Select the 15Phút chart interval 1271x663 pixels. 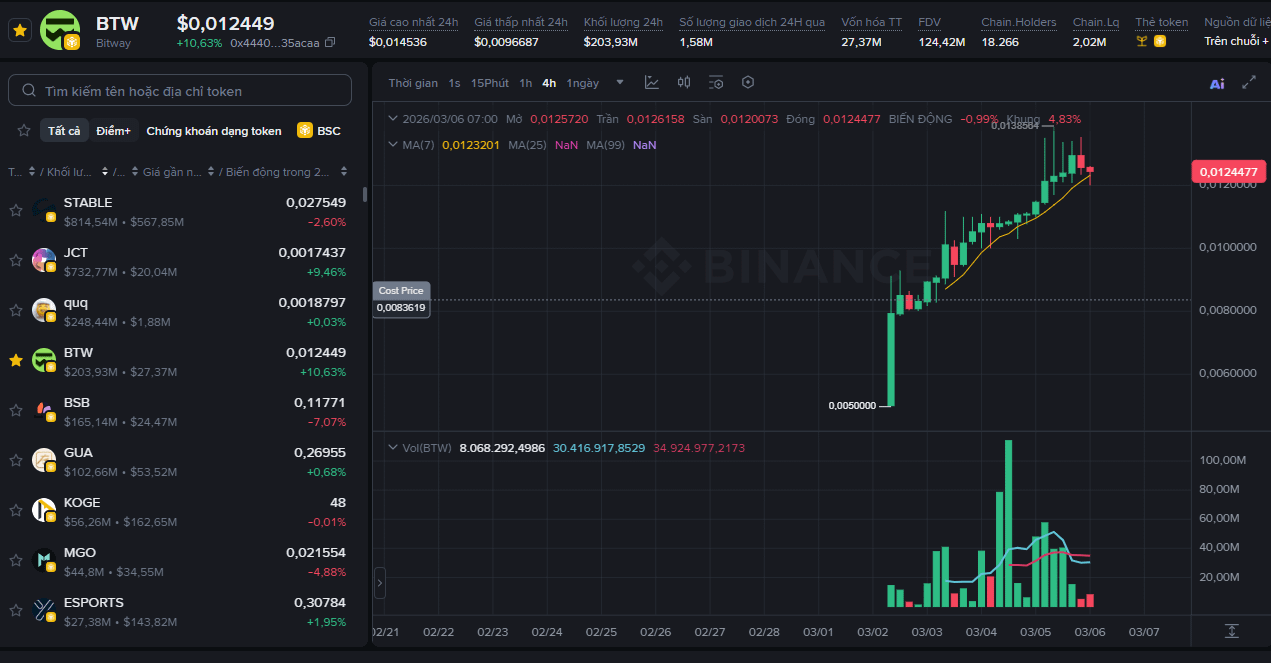point(490,83)
